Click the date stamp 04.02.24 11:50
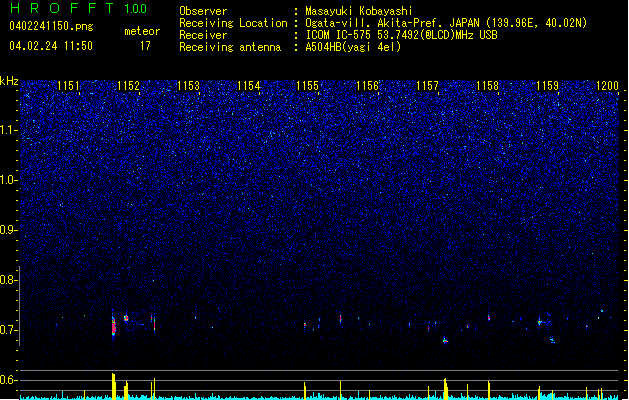 [x=51, y=46]
